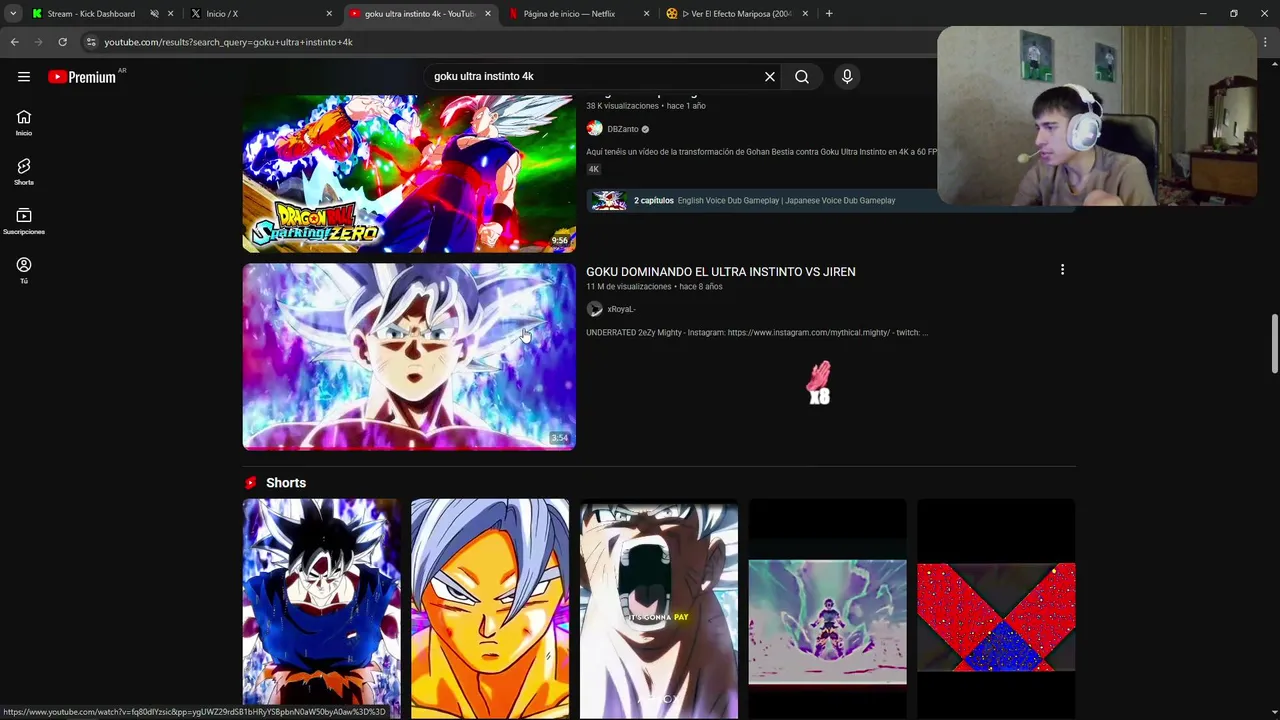Play the Goku vs Jiren video thumbnail

point(409,357)
